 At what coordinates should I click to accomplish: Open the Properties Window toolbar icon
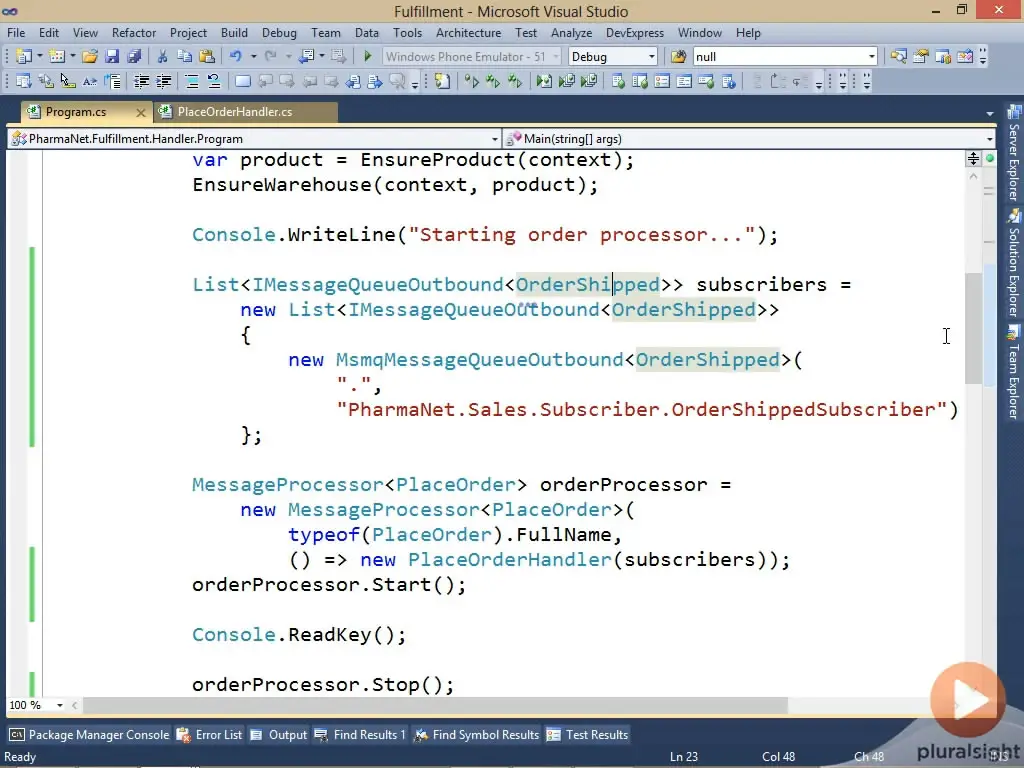[x=921, y=57]
